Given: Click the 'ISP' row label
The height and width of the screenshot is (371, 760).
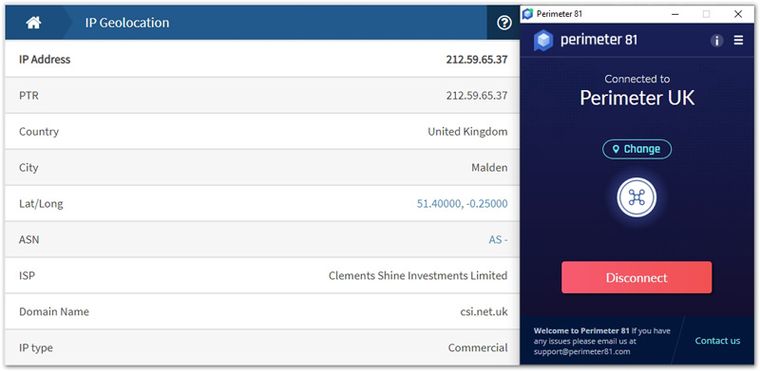Looking at the screenshot, I should coord(27,275).
